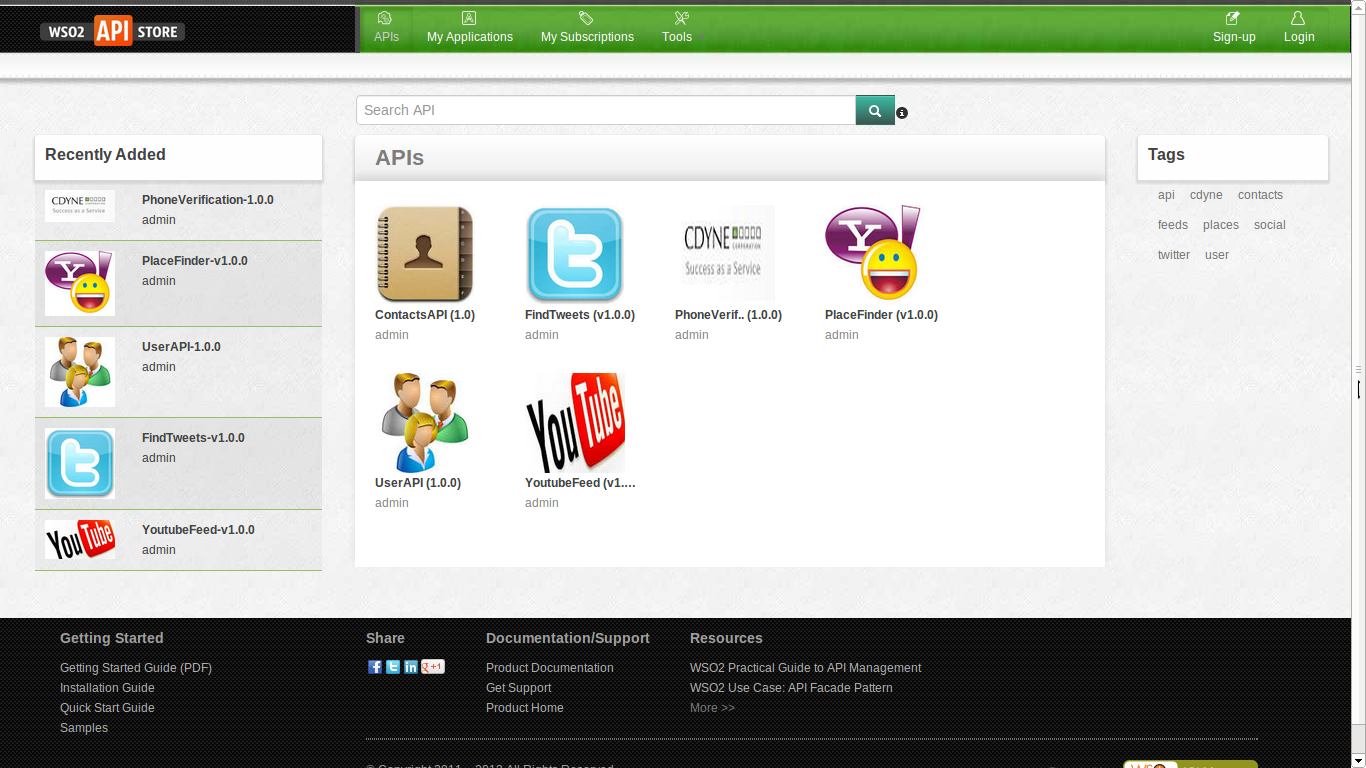1366x768 pixels.
Task: Filter by the twitter tag
Action: click(x=1174, y=255)
